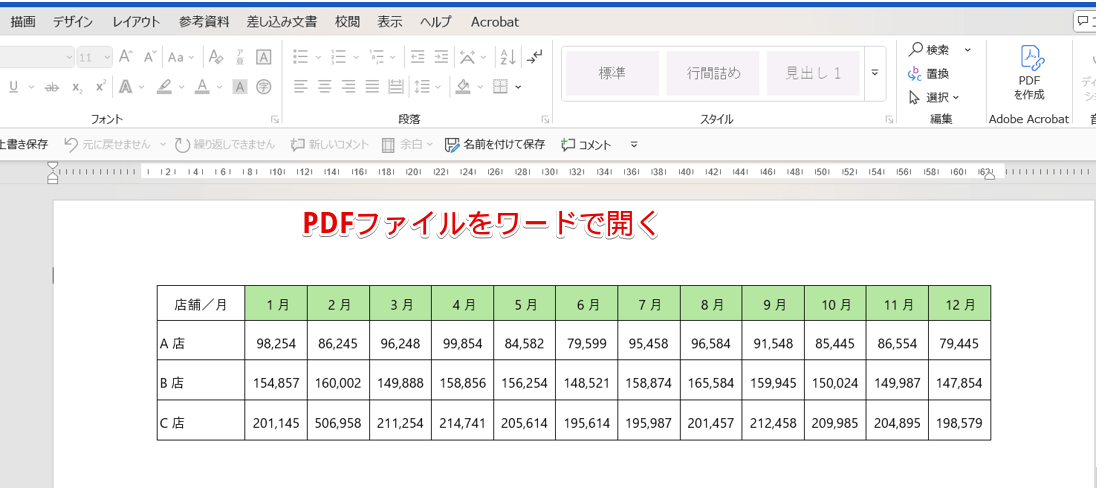Justify paragraph text

pyautogui.click(x=372, y=87)
